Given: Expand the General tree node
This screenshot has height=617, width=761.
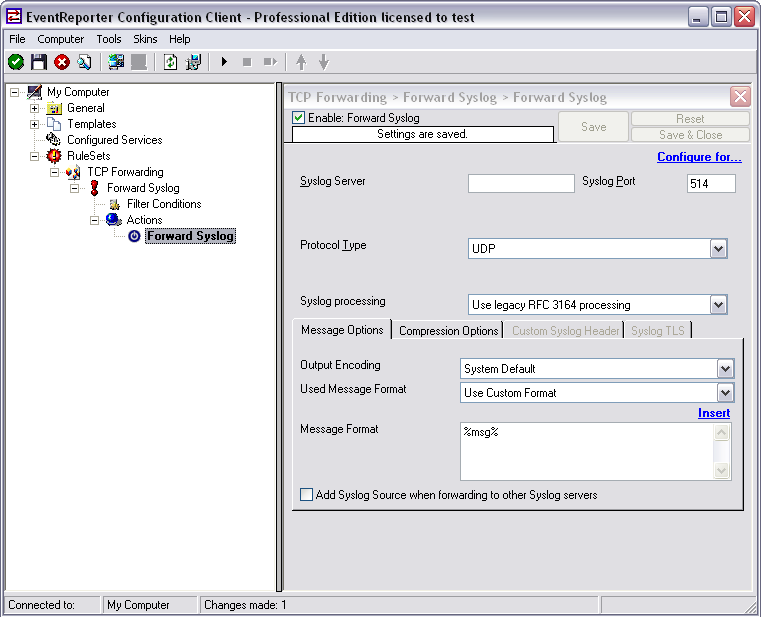Looking at the screenshot, I should coord(34,108).
